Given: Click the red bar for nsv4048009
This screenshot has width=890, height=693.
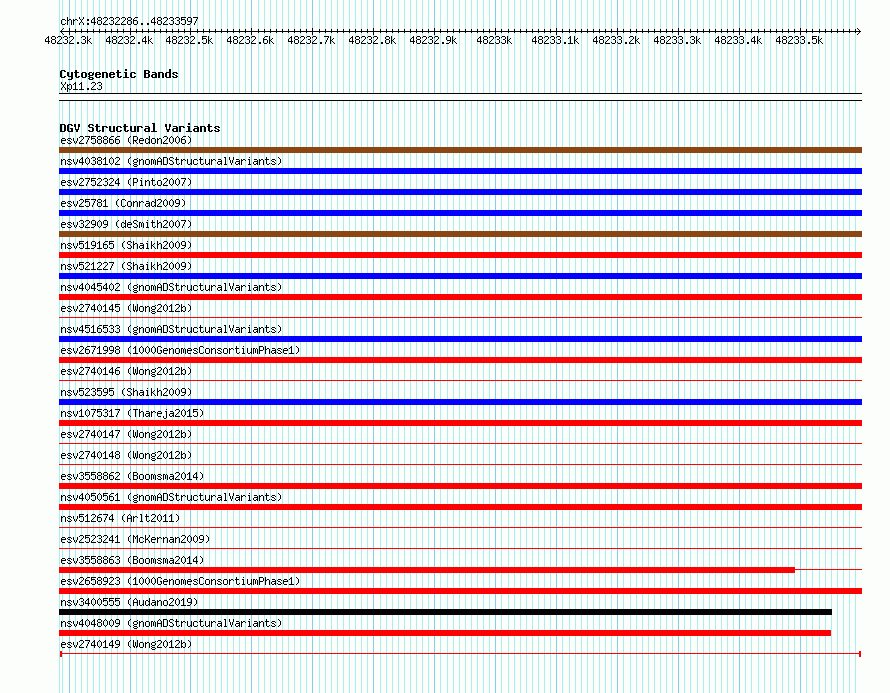Looking at the screenshot, I should click(x=445, y=633).
